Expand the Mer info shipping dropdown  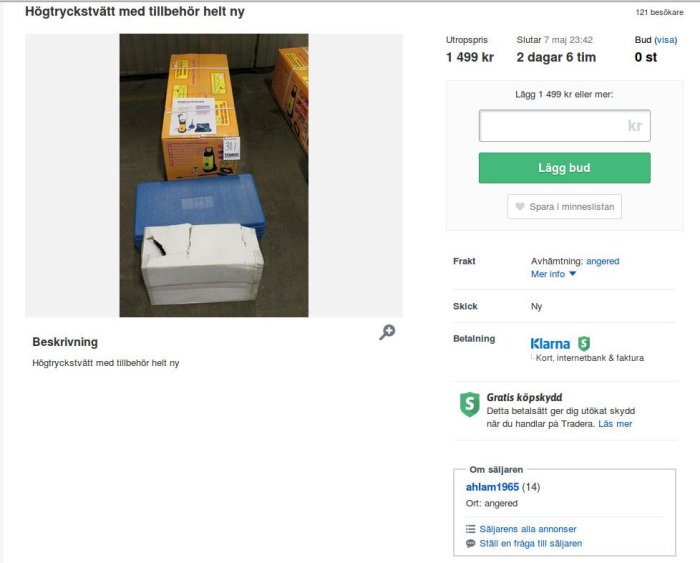(554, 274)
